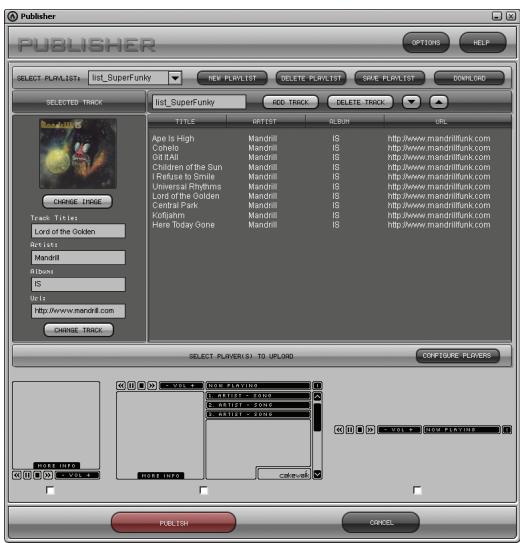
Task: Open CONFIGURE PLAYERS
Action: (x=458, y=356)
